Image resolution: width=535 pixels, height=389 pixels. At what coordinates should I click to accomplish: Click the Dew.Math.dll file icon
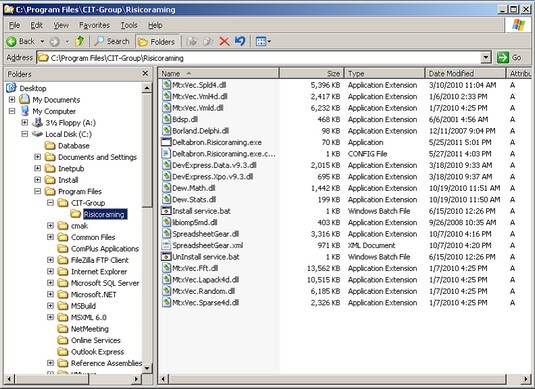(166, 188)
